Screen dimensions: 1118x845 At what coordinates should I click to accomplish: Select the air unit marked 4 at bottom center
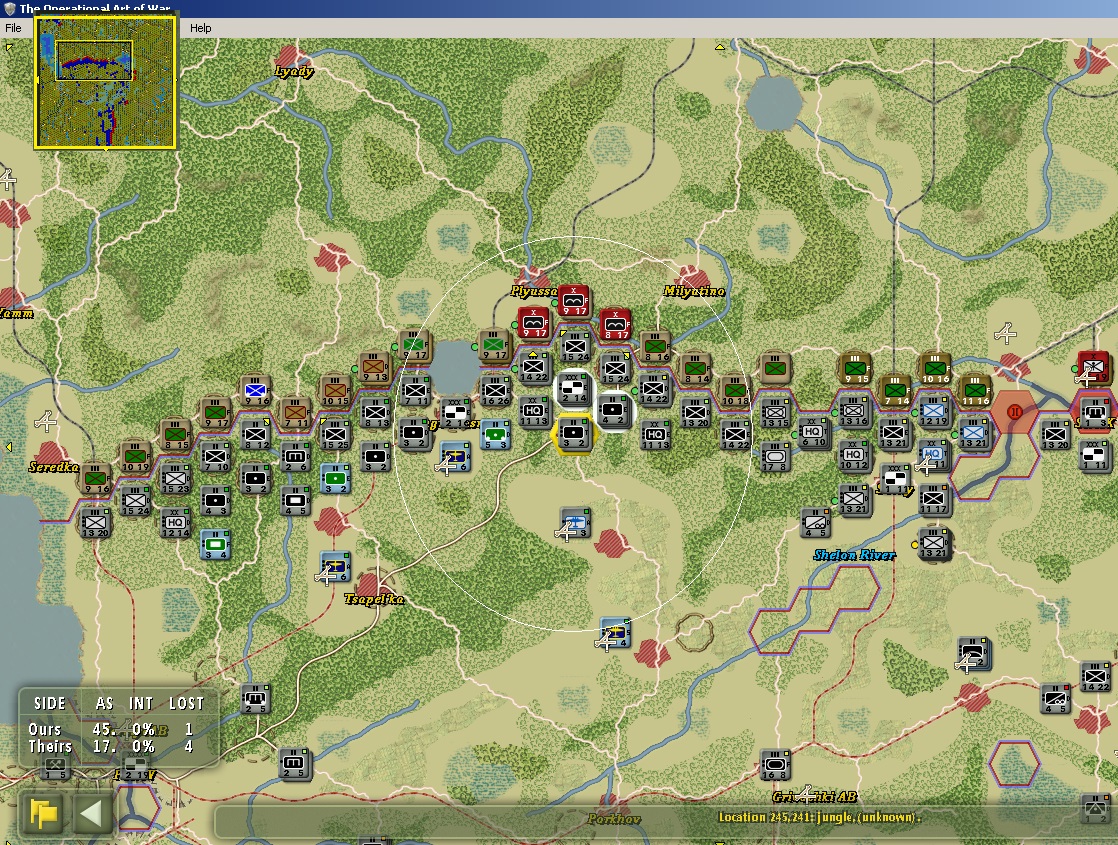tap(614, 633)
